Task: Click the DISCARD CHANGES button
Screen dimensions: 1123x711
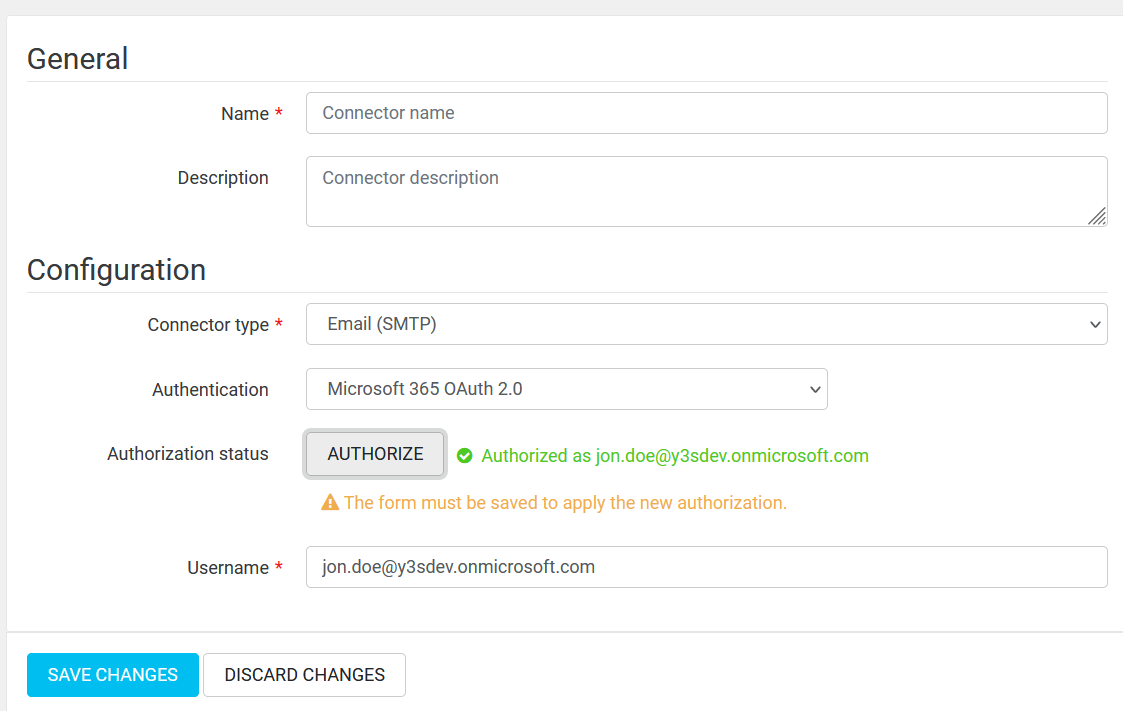Action: [304, 675]
